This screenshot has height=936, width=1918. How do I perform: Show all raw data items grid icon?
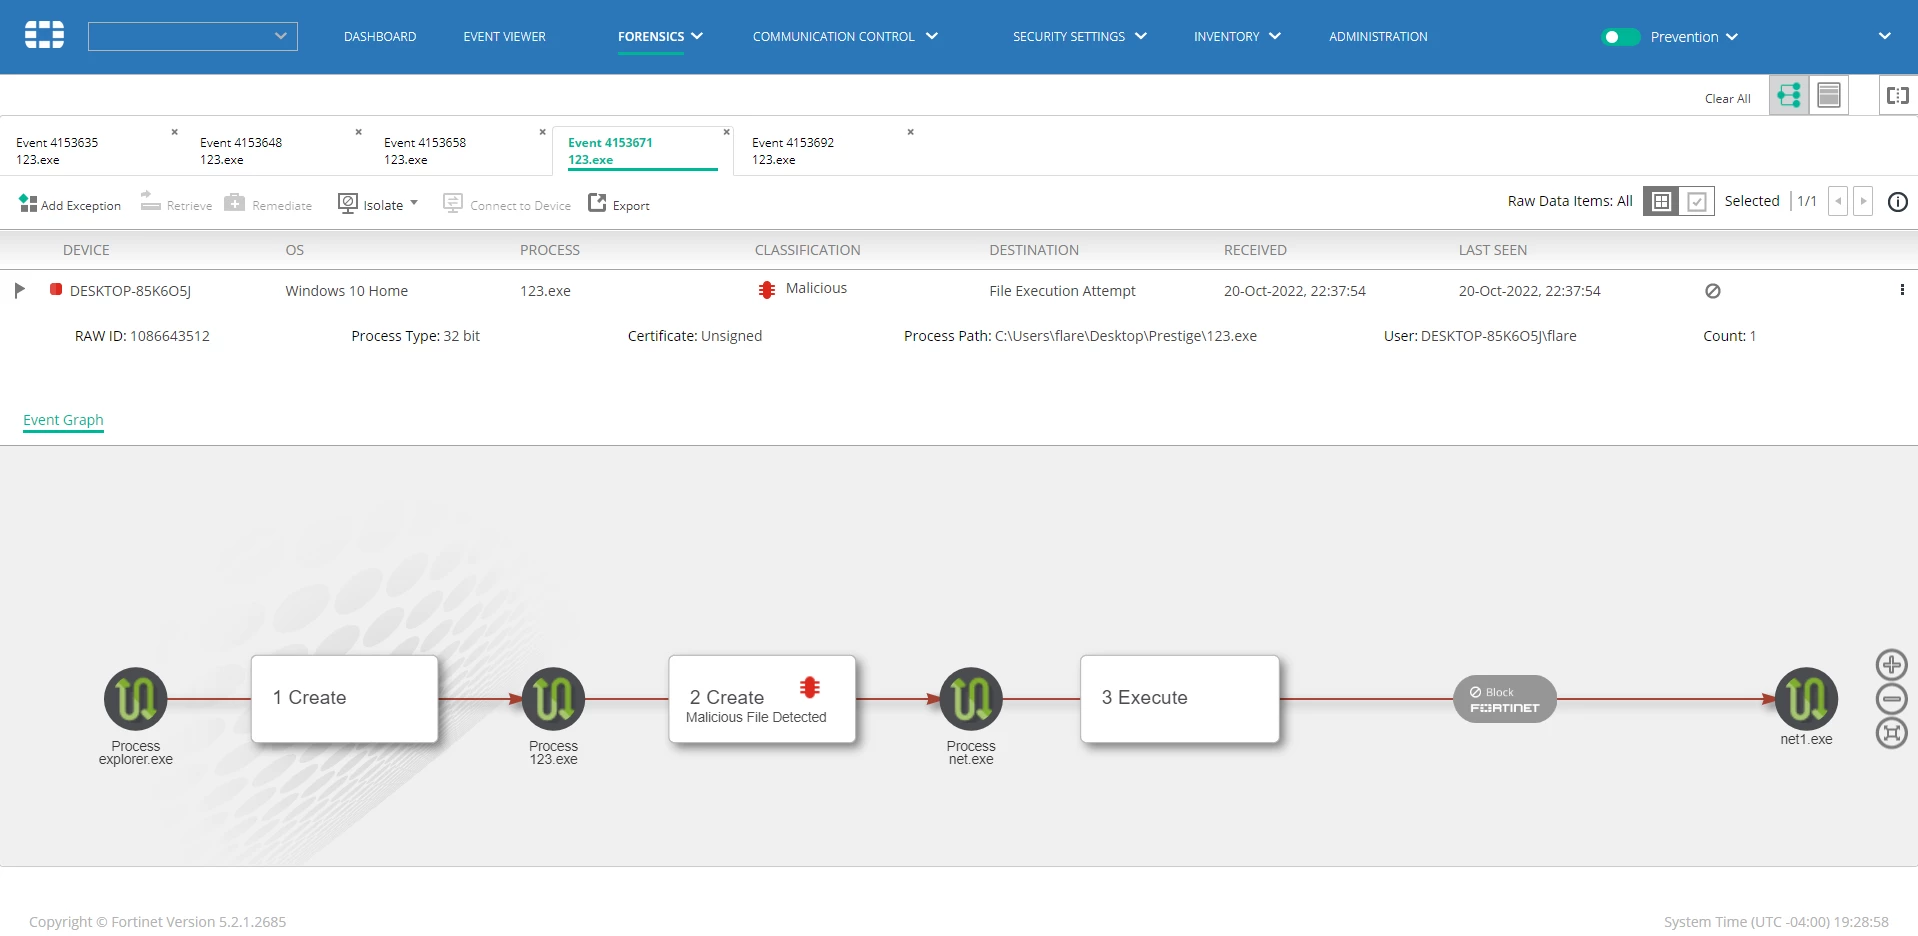tap(1661, 202)
